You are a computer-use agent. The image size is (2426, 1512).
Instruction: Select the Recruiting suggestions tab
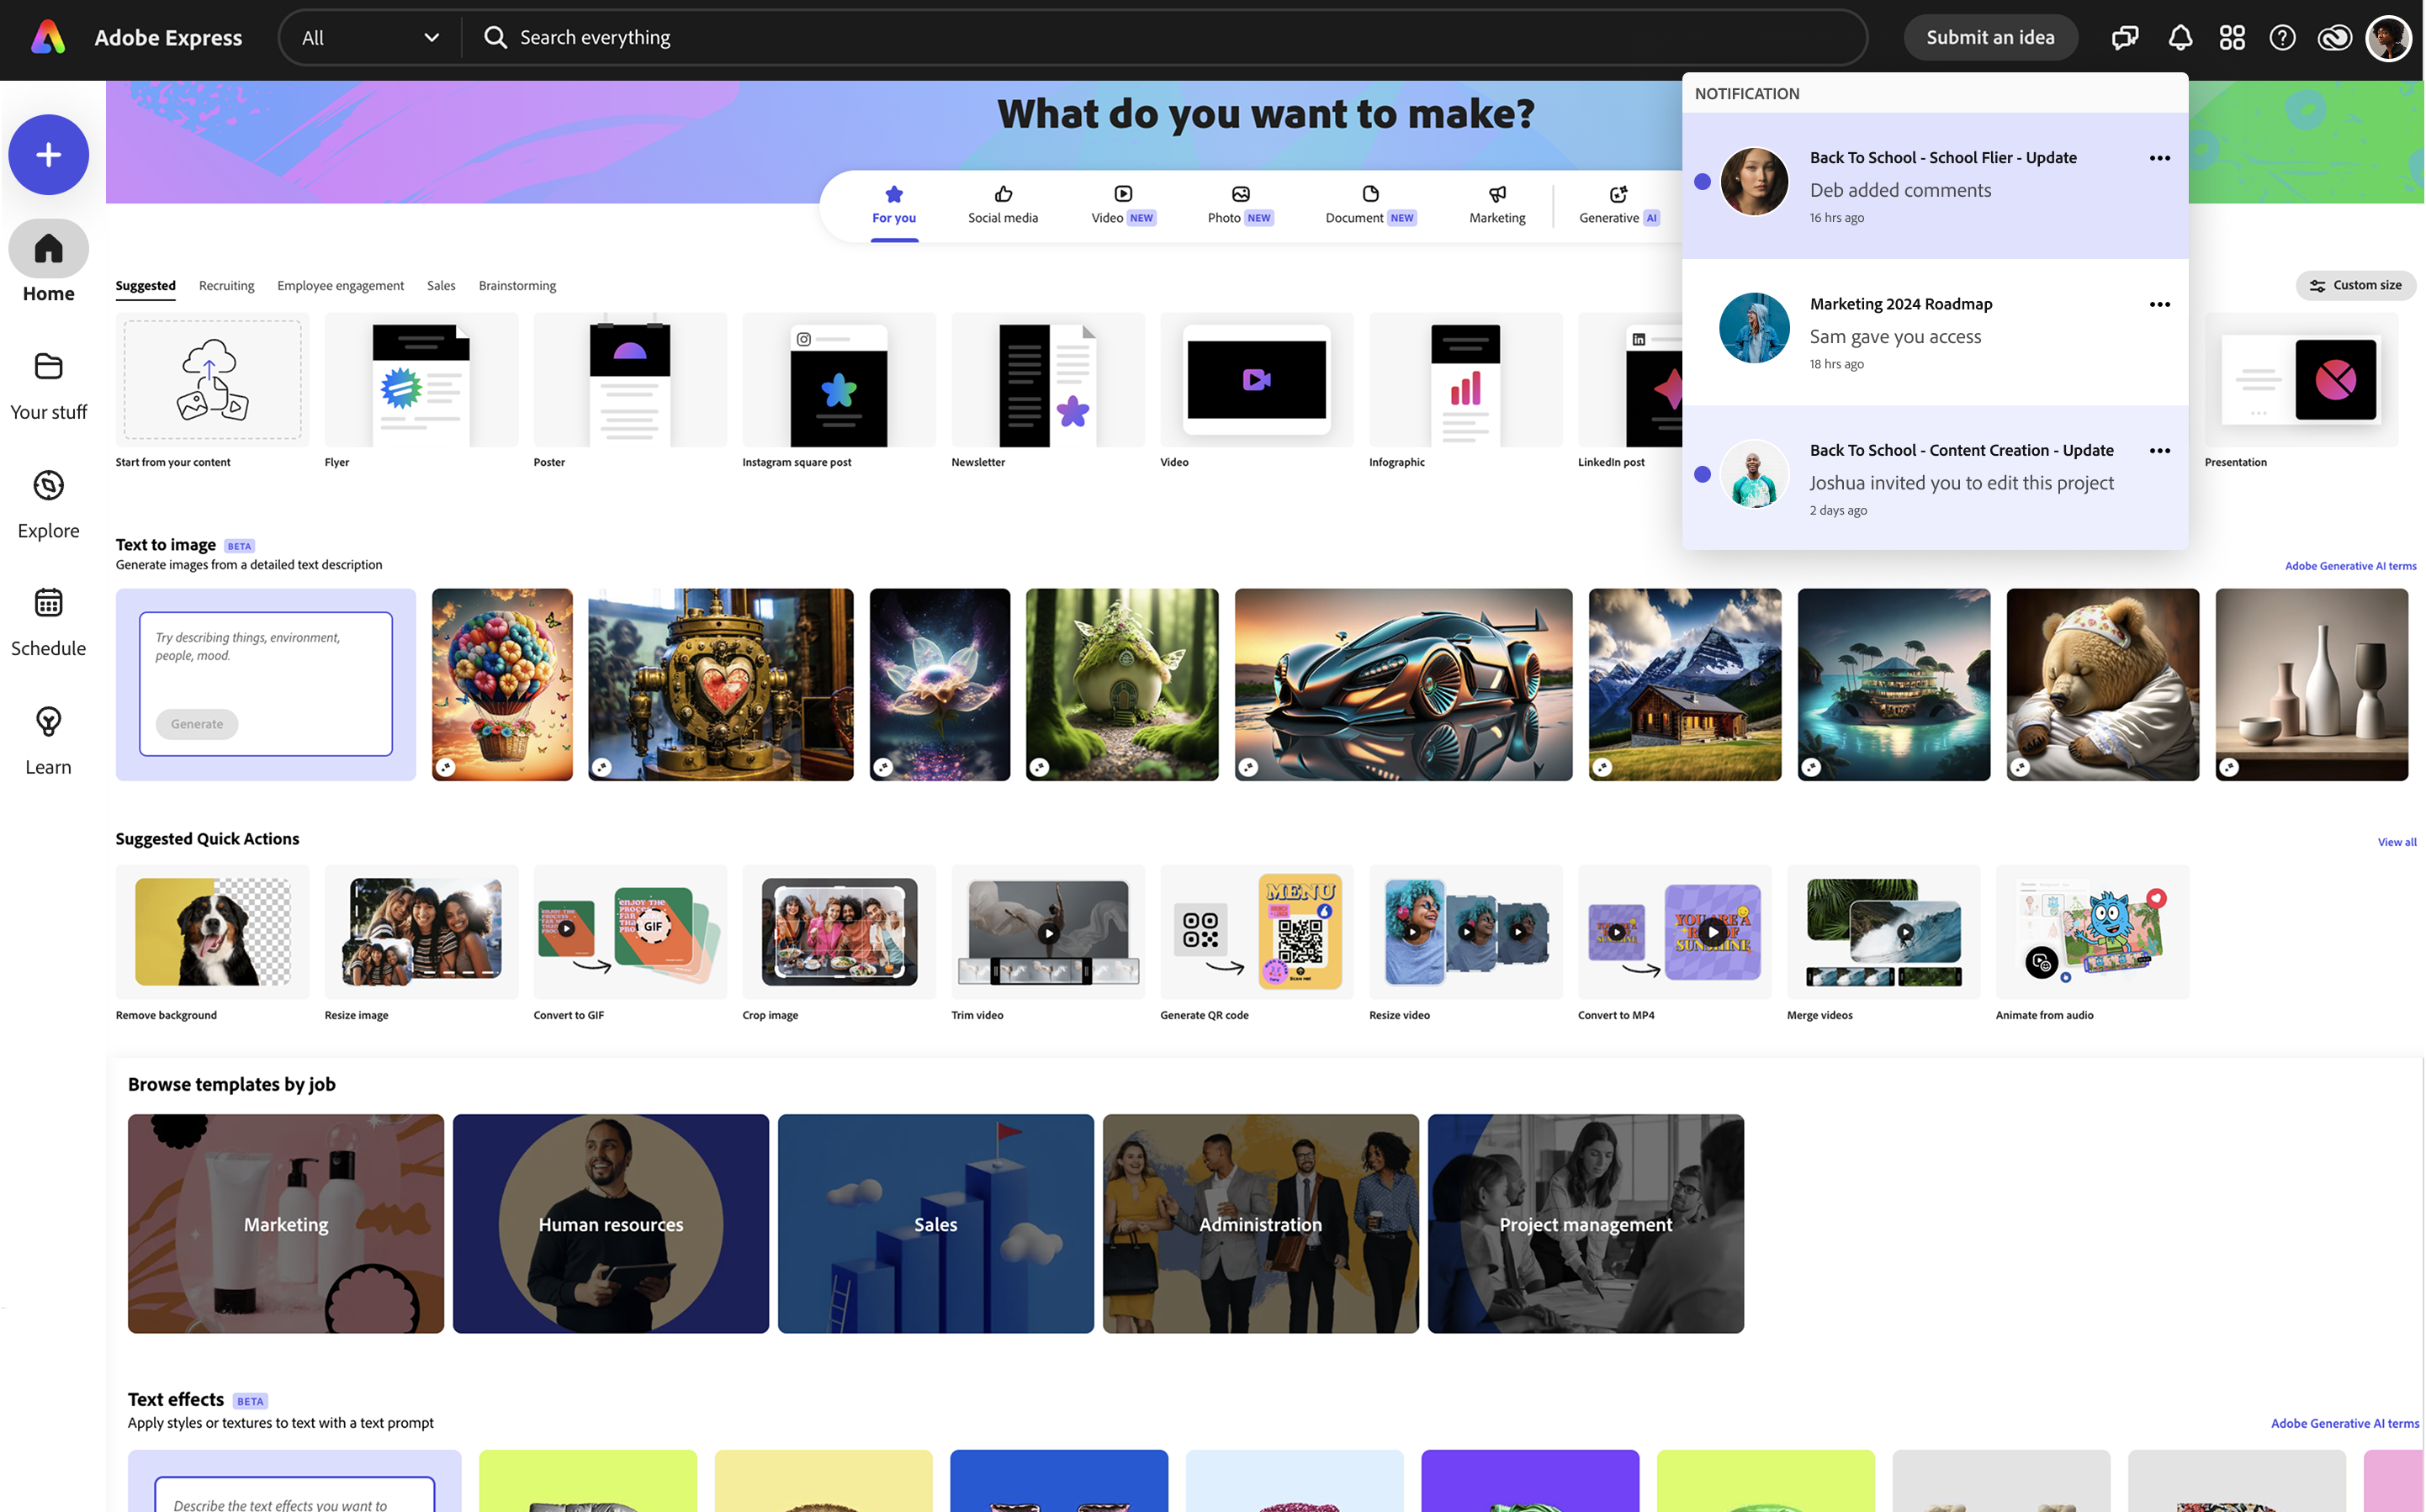point(226,286)
